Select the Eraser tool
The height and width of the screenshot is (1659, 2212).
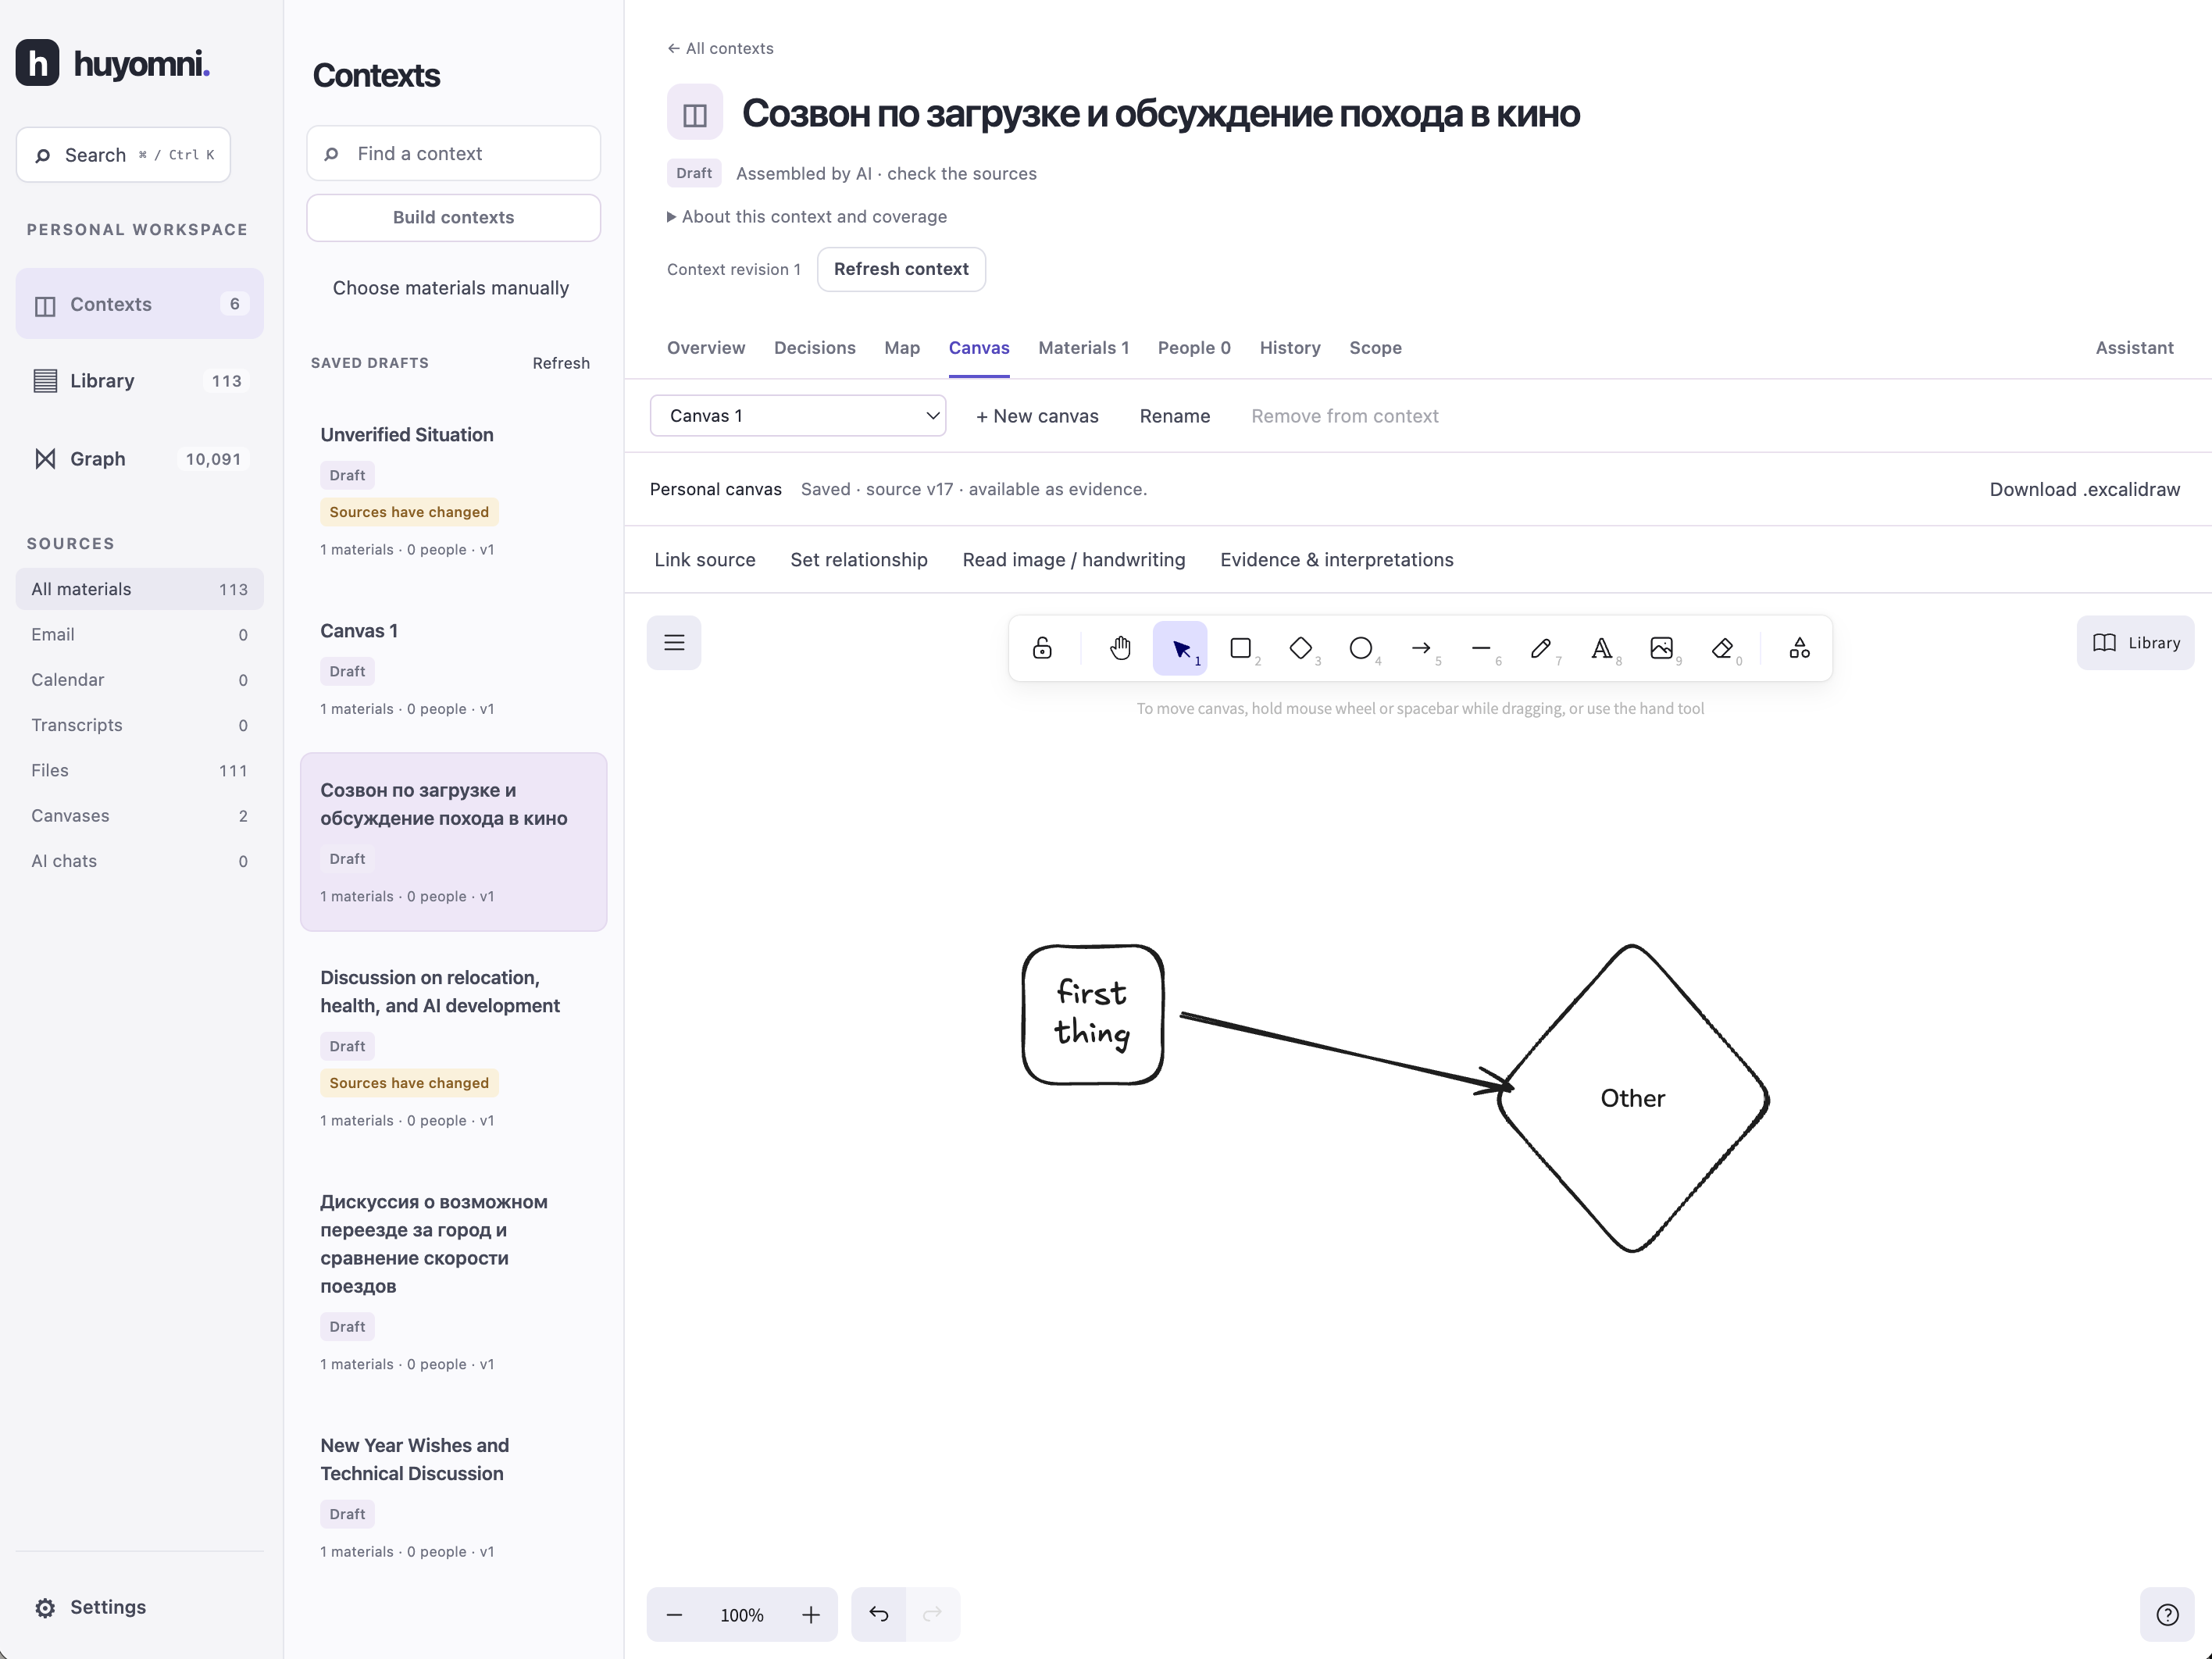pyautogui.click(x=1722, y=648)
